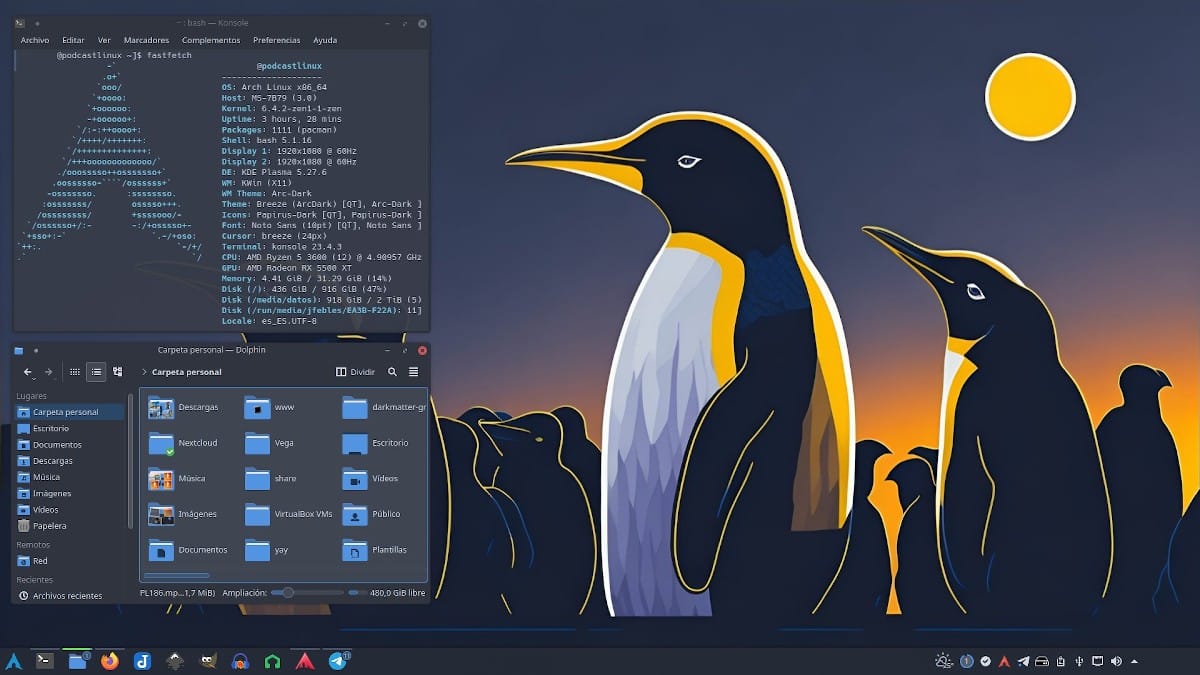Open the Arch Linux application launcher
The image size is (1200, 675).
[14, 661]
